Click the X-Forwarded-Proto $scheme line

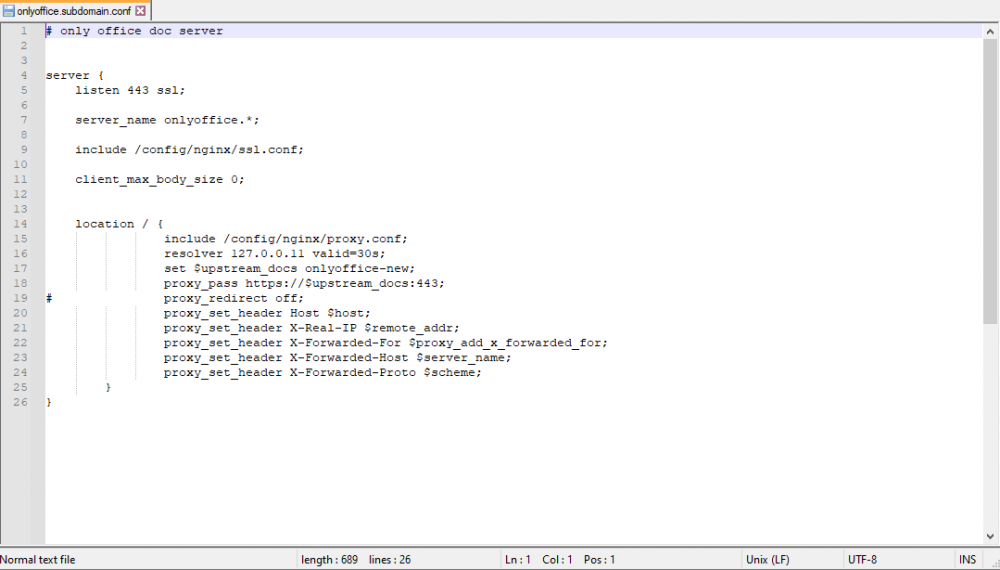click(x=323, y=372)
